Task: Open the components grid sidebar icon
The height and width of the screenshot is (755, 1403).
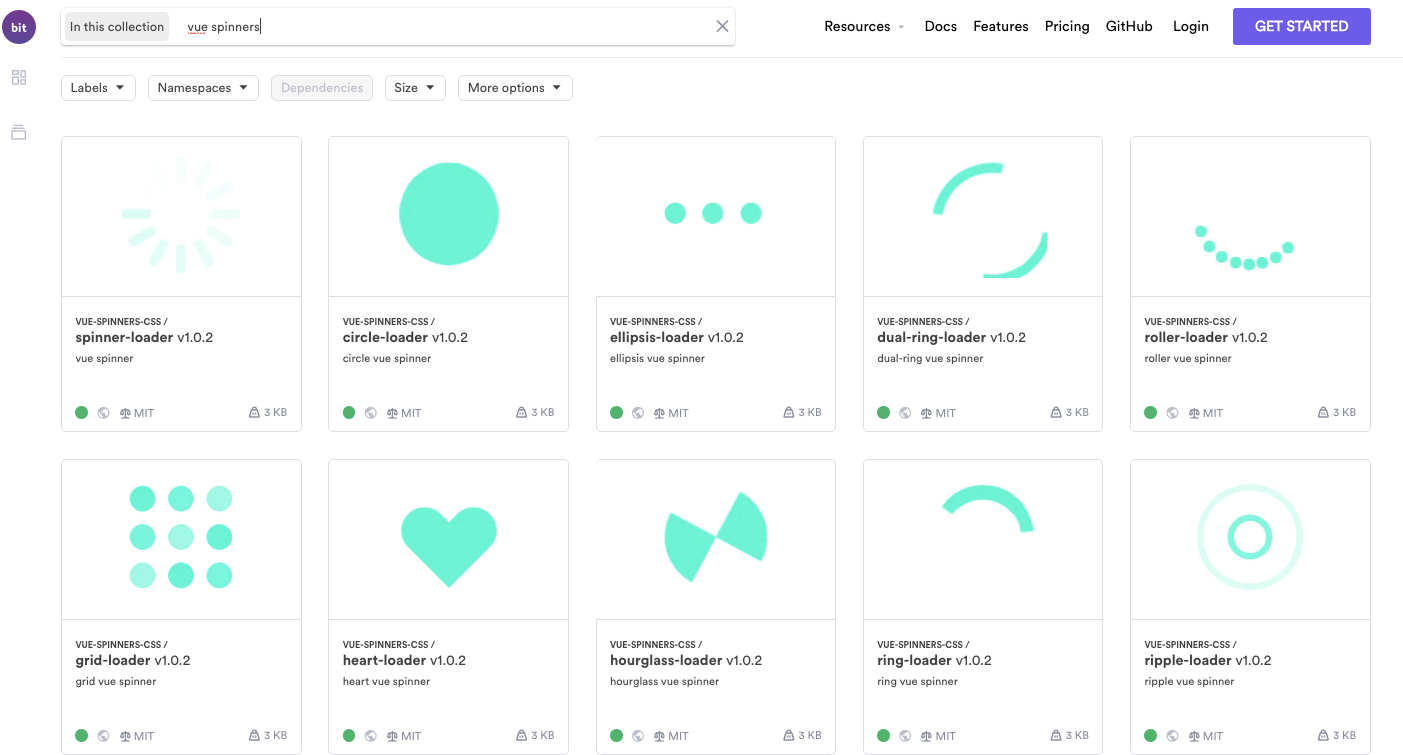Action: click(x=19, y=77)
